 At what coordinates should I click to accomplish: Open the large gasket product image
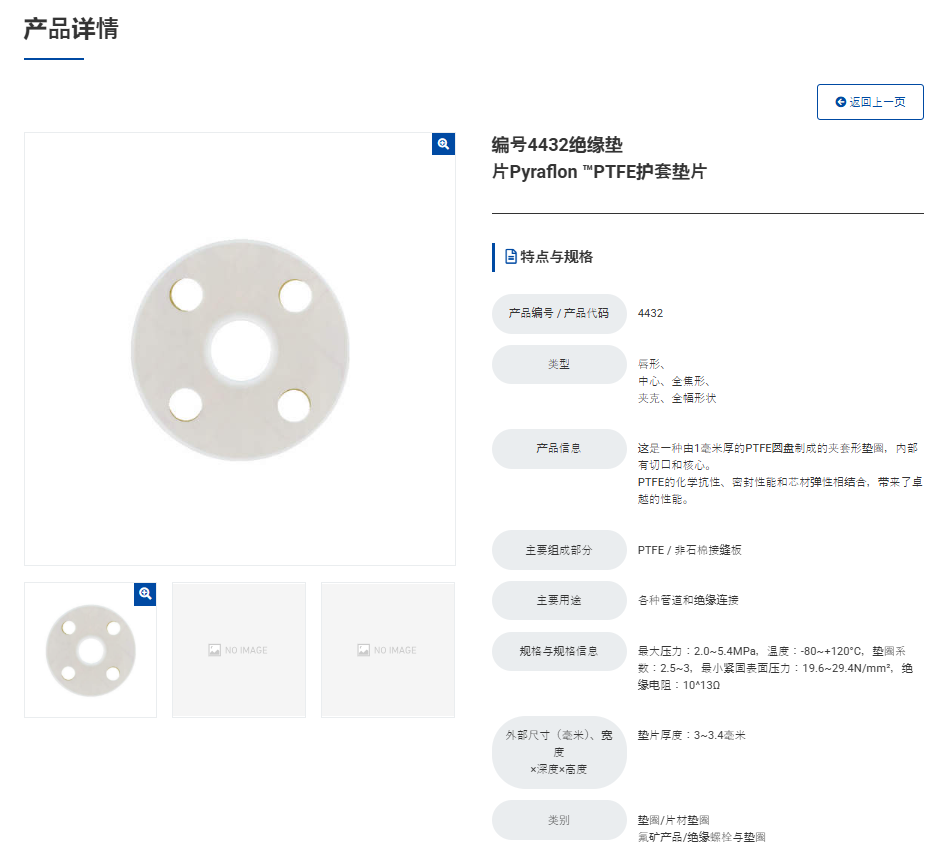(x=240, y=349)
